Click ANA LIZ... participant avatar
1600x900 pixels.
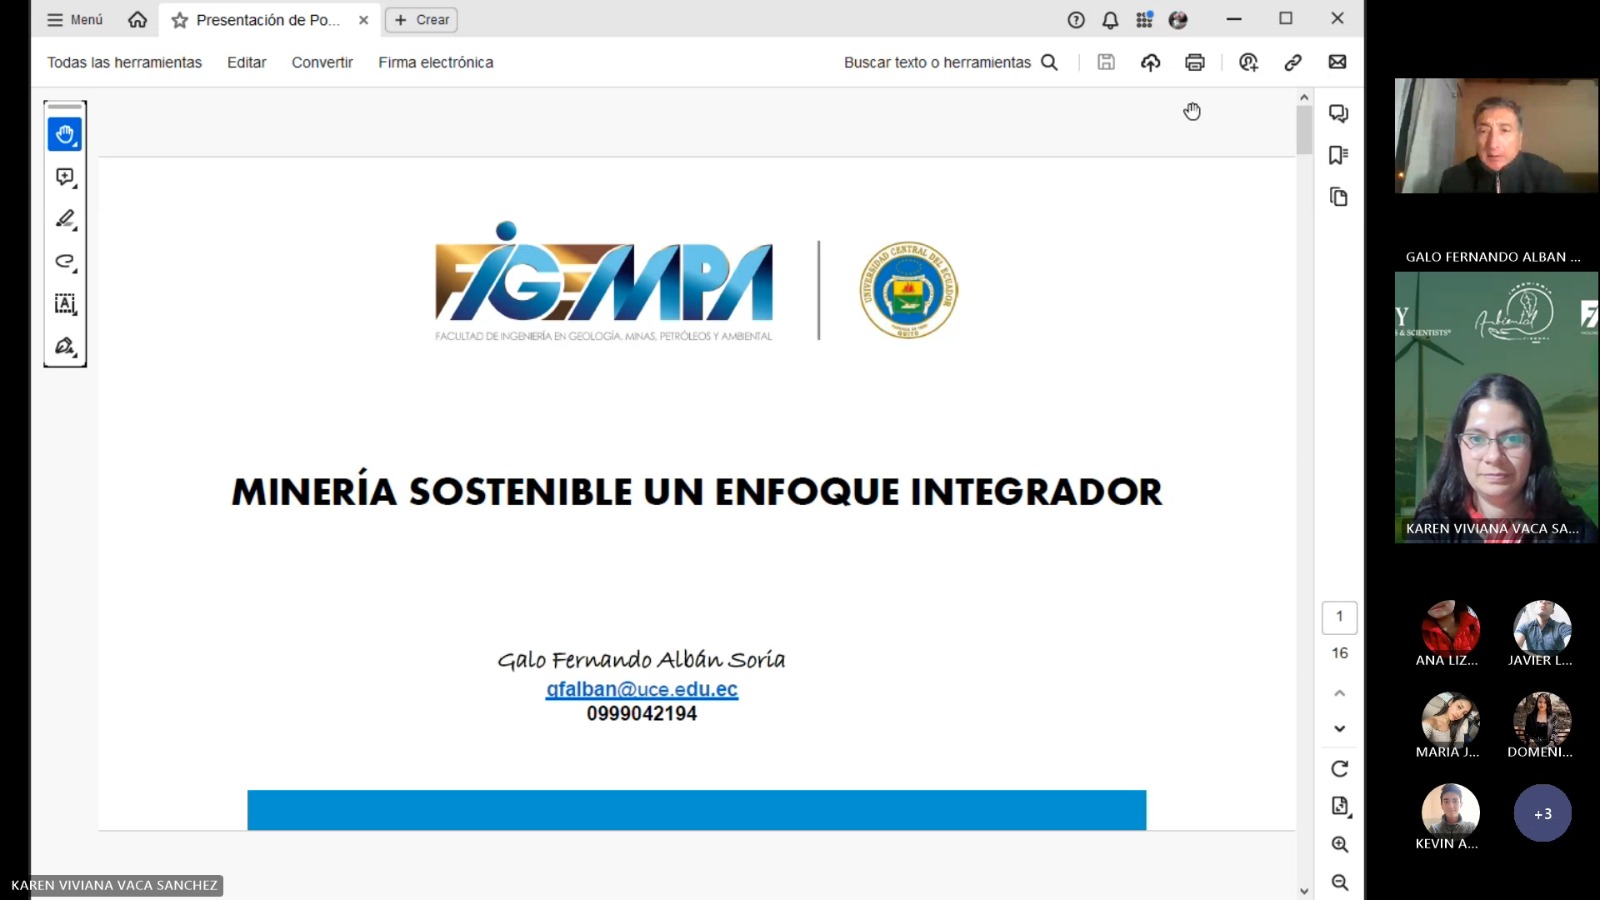coord(1450,628)
